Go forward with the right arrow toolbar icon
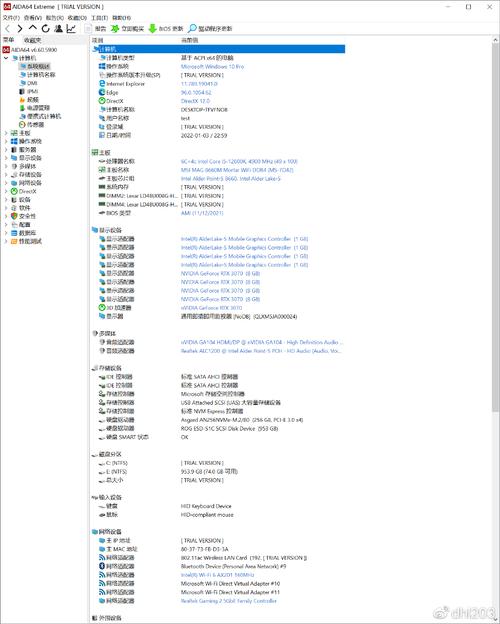This screenshot has width=500, height=624. 20,29
